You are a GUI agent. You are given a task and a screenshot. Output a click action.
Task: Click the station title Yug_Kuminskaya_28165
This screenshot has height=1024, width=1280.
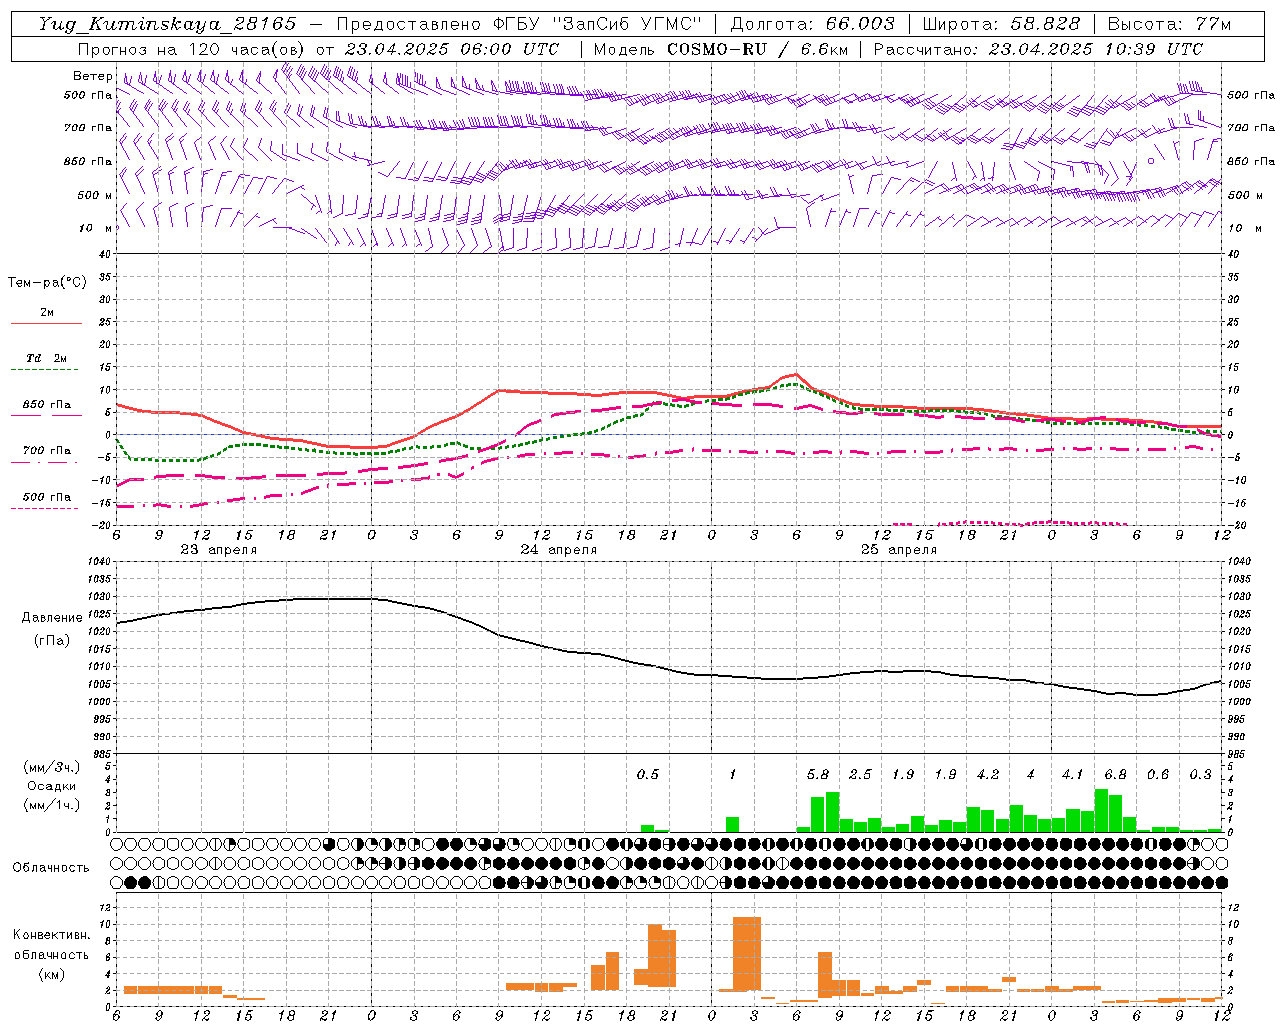[168, 24]
